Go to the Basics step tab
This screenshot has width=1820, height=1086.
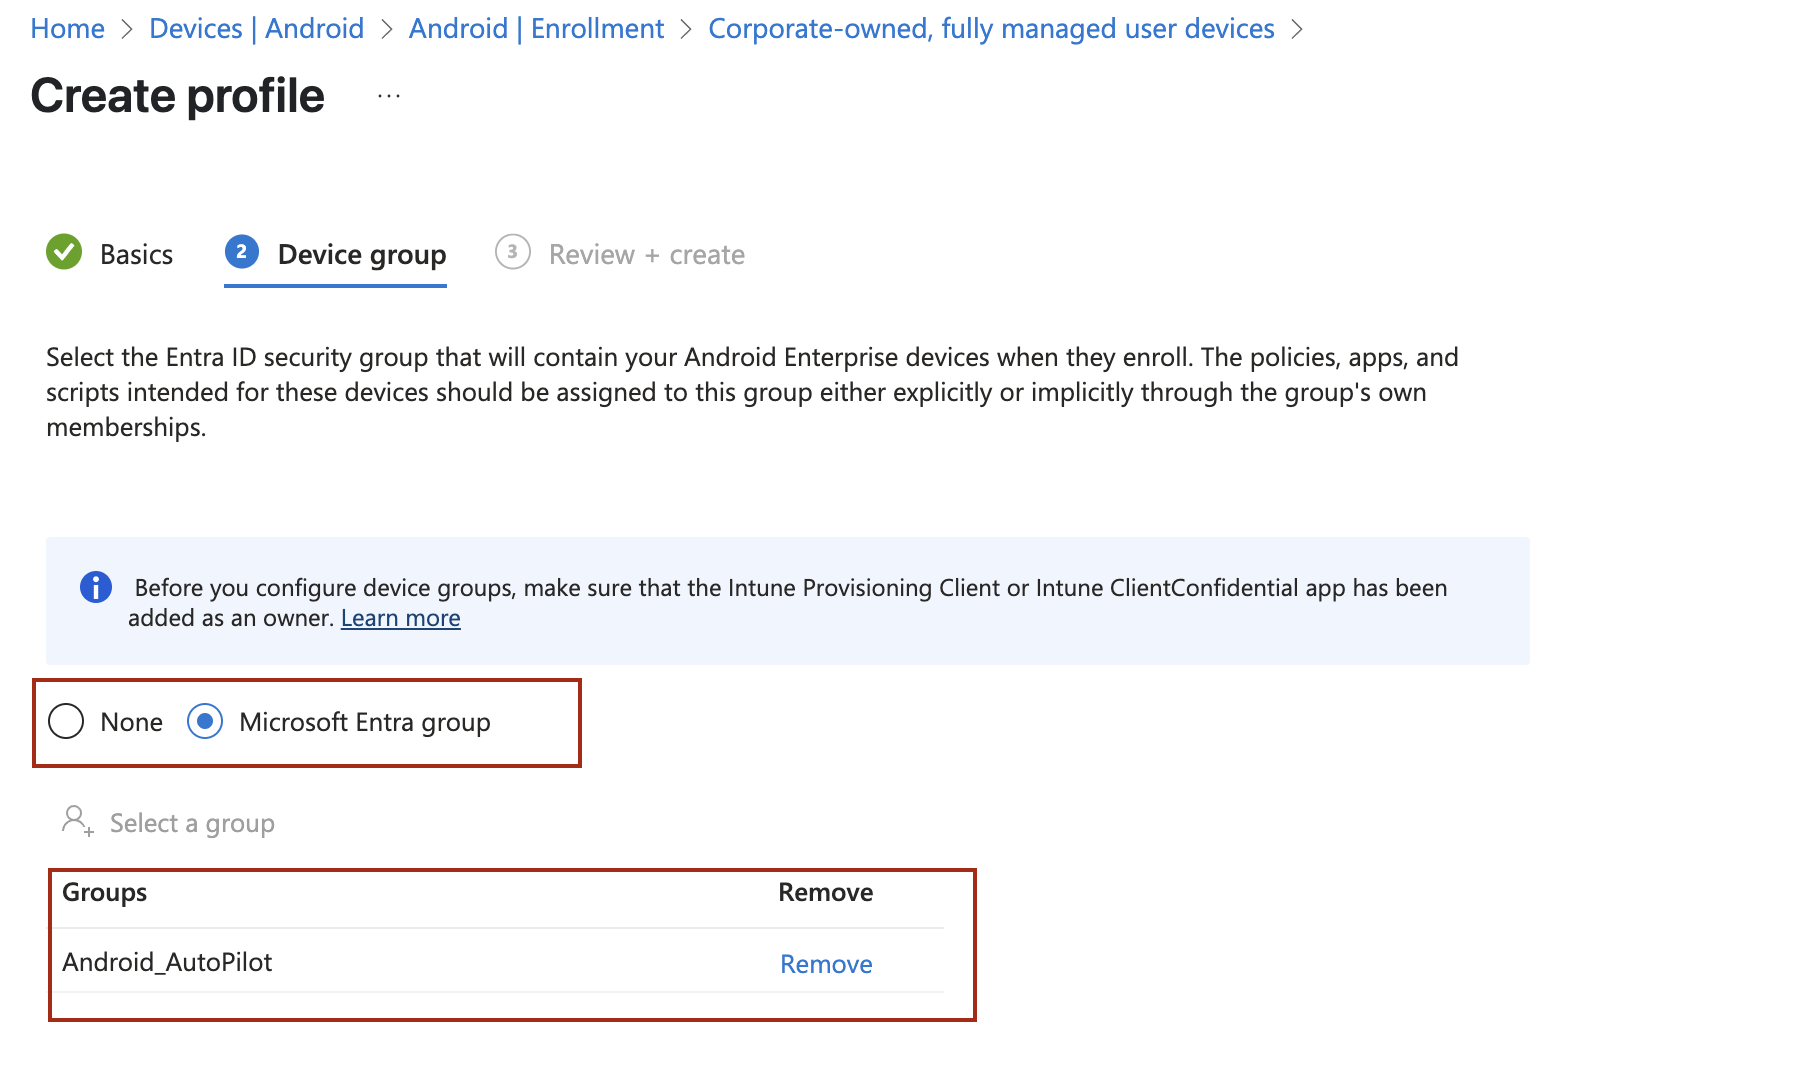(x=136, y=255)
